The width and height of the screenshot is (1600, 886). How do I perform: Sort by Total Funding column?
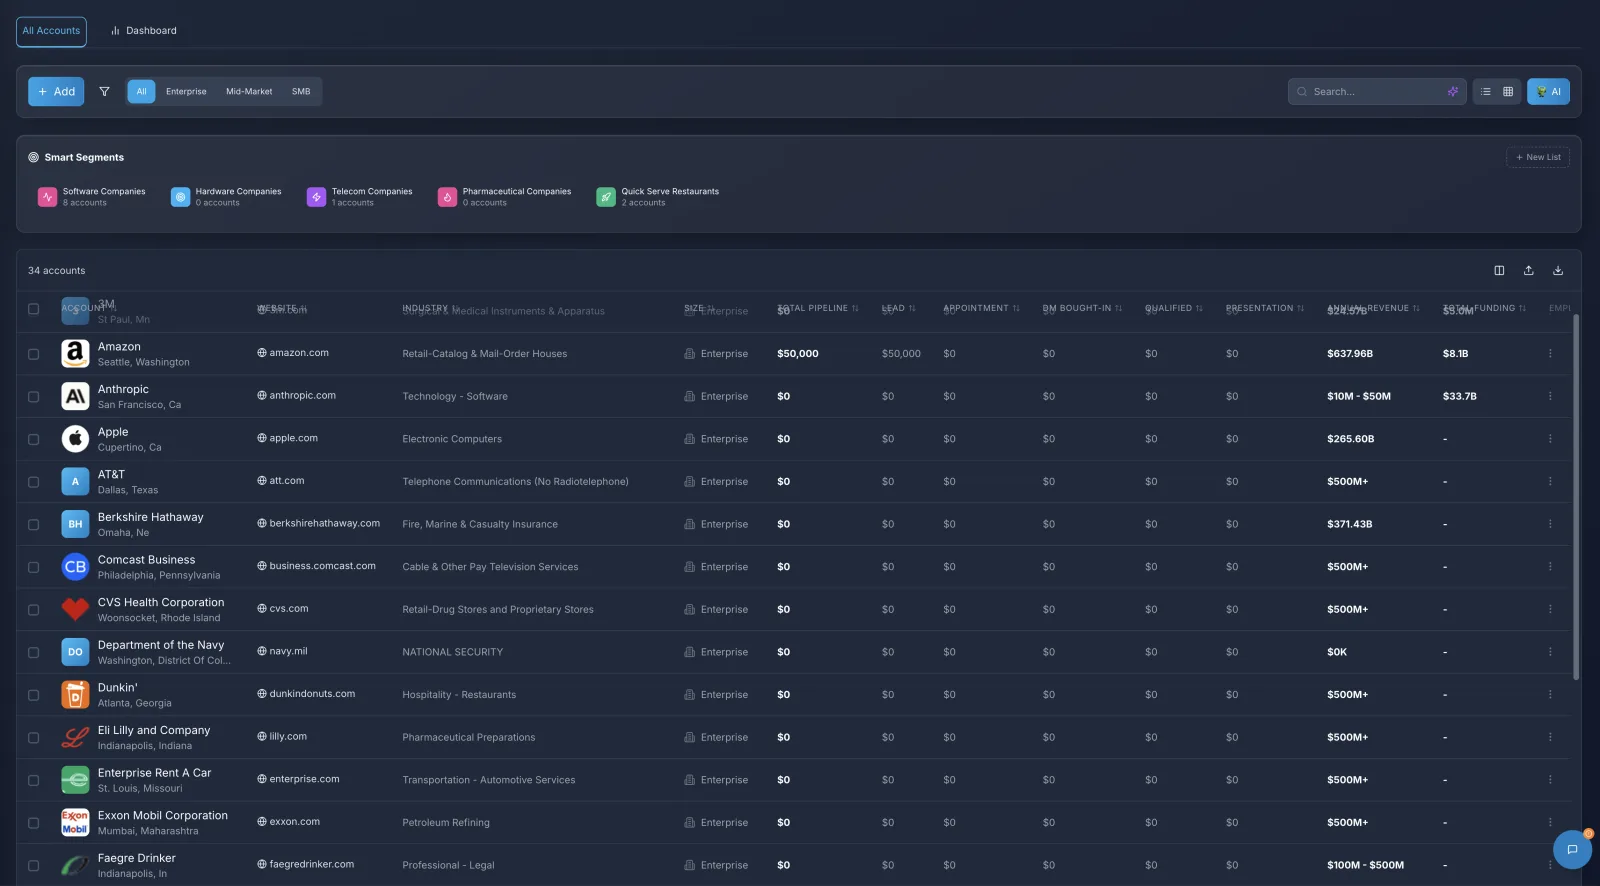tap(1484, 308)
